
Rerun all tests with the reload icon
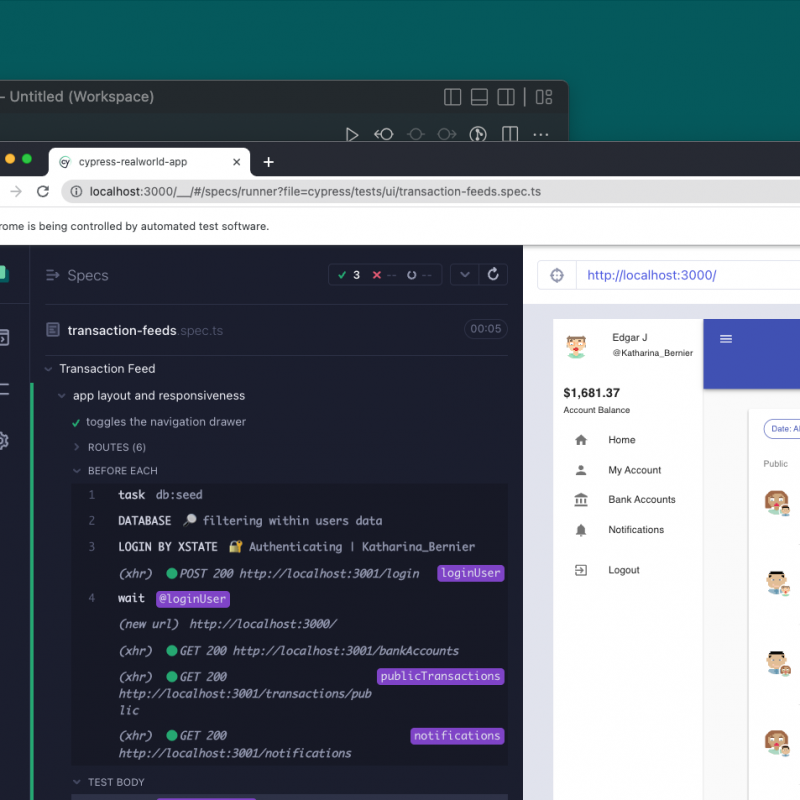click(492, 275)
